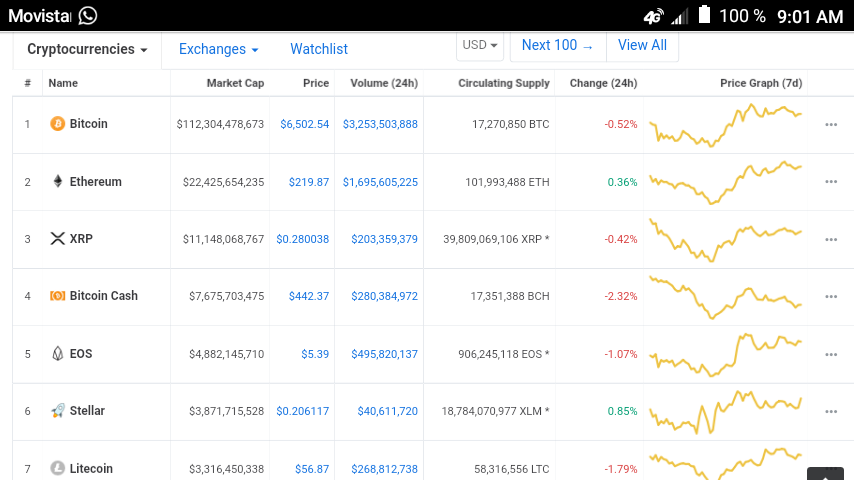
Task: Click Stellar price $0.206117
Action: click(303, 411)
